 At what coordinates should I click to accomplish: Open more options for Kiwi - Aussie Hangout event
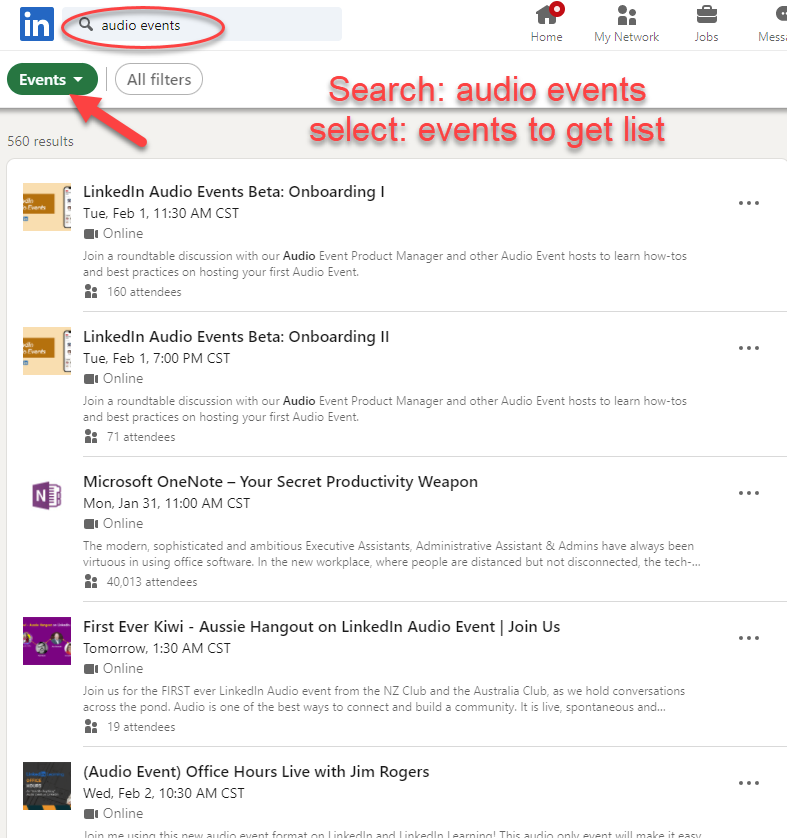749,638
